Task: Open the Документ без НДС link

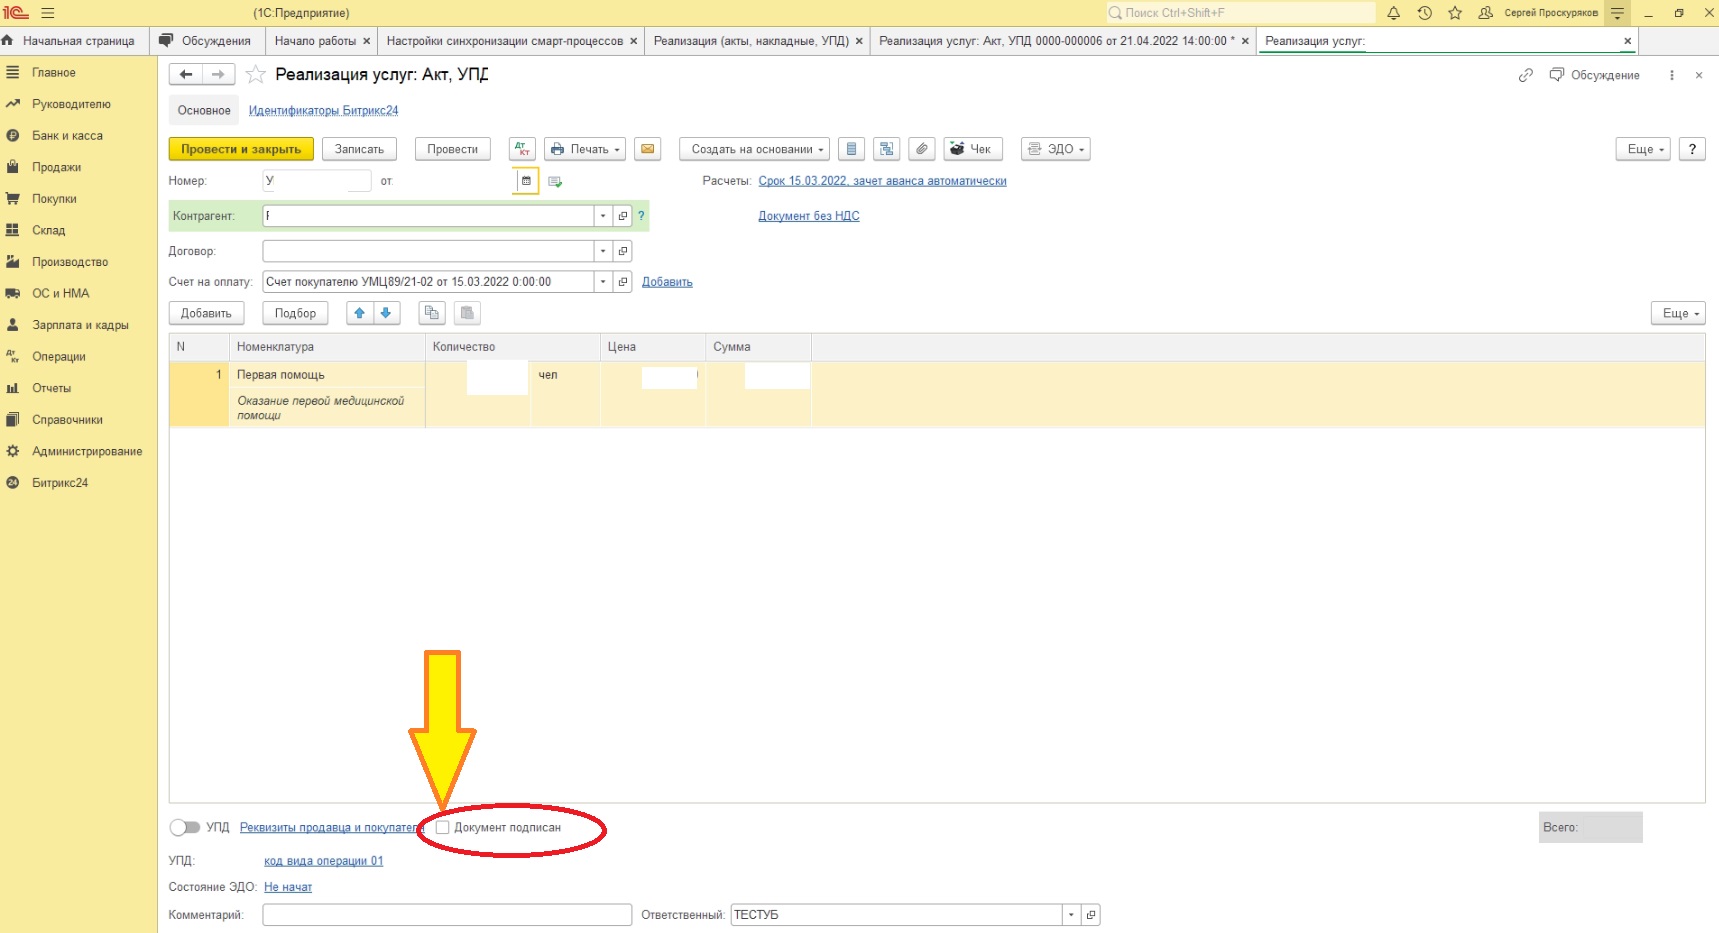Action: click(808, 216)
